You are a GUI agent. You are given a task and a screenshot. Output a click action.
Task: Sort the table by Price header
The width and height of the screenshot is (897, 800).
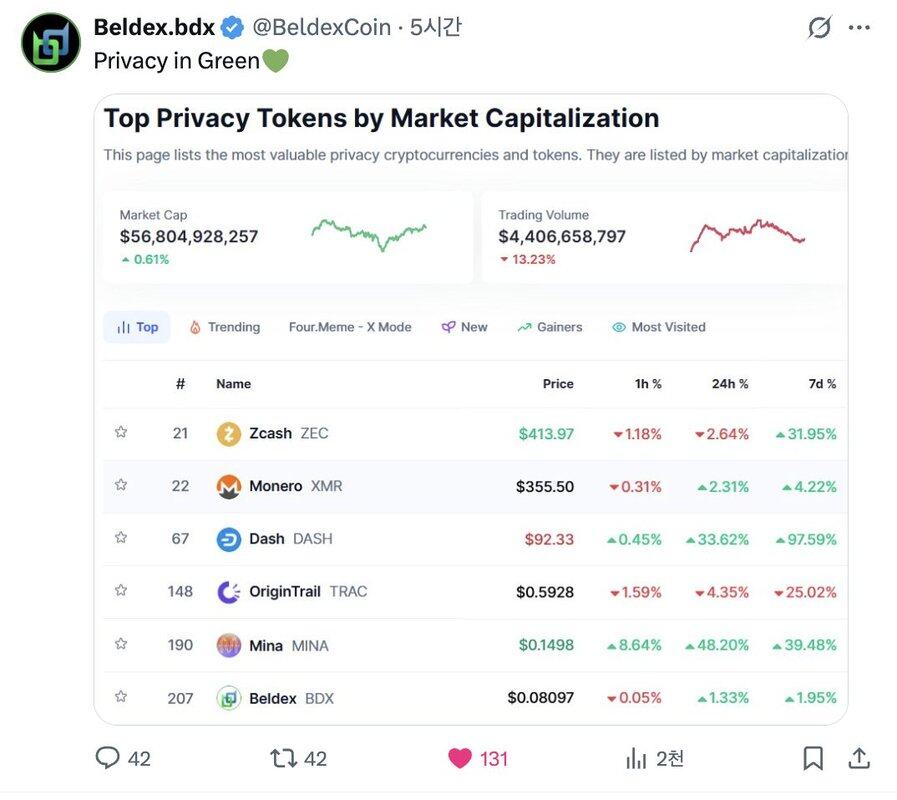tap(558, 384)
